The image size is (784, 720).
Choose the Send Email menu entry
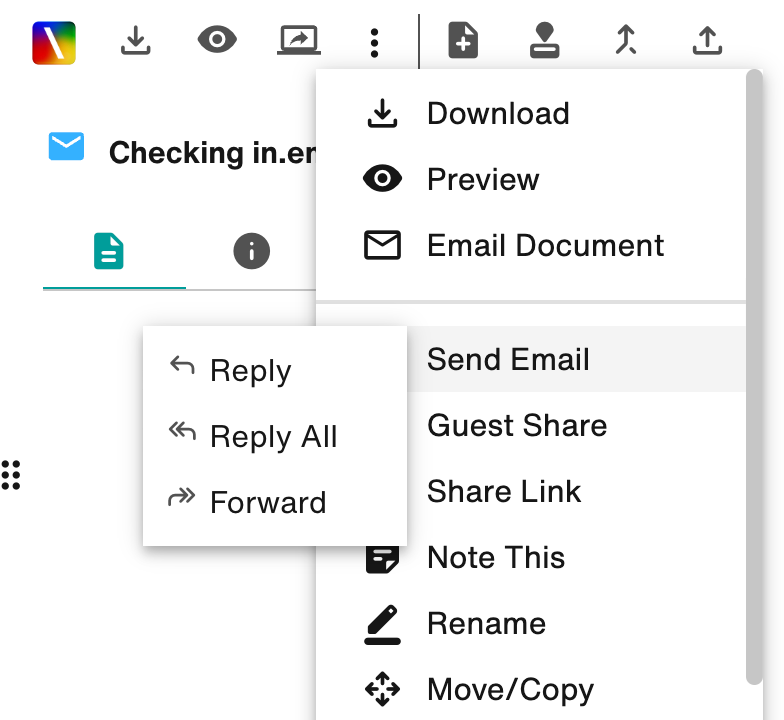575,359
